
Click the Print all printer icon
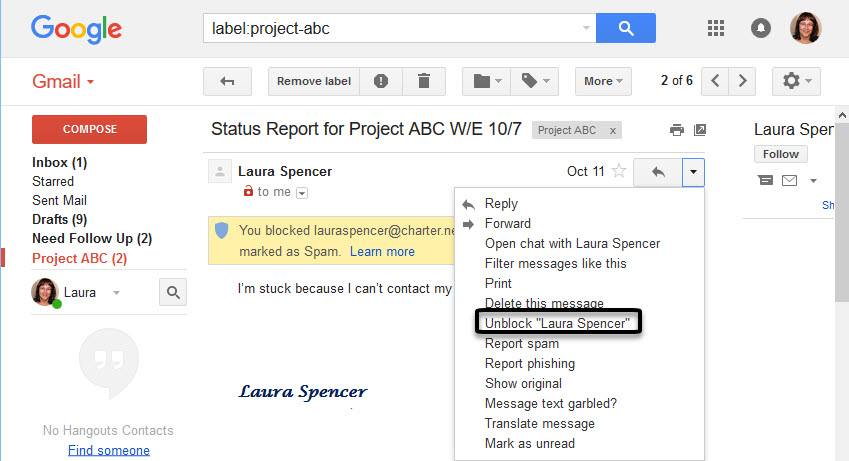[x=676, y=130]
